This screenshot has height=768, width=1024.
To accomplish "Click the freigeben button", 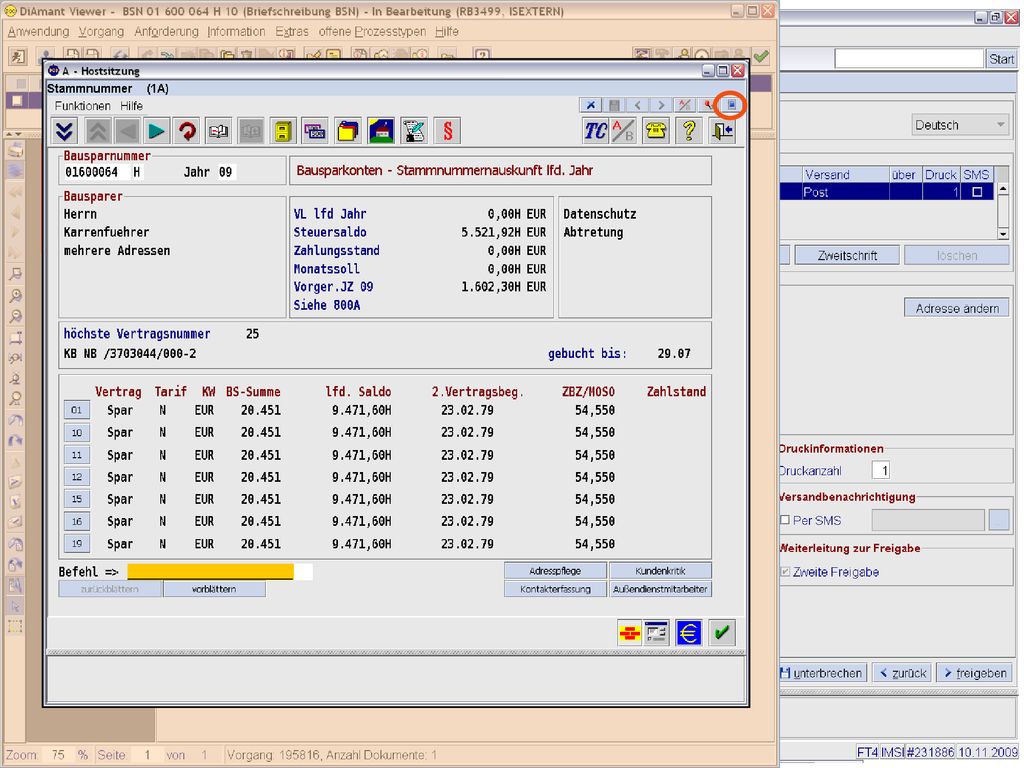I will click(x=975, y=673).
